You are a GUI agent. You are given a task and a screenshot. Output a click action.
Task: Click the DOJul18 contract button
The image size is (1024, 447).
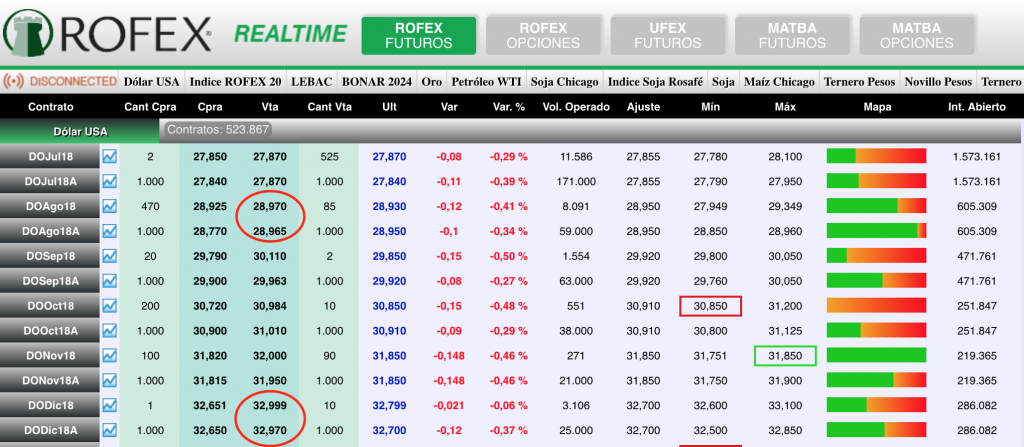pyautogui.click(x=51, y=157)
